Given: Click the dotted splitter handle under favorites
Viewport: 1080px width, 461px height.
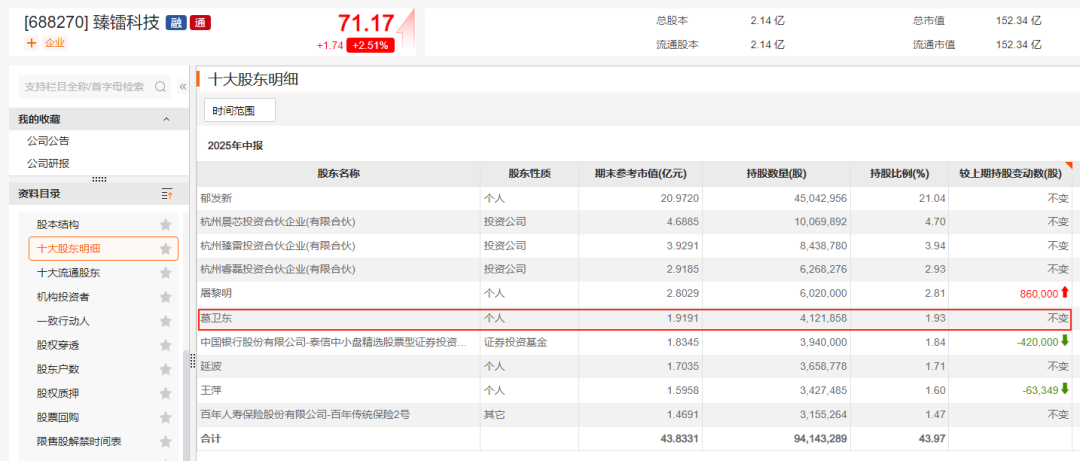Looking at the screenshot, I should 99,179.
